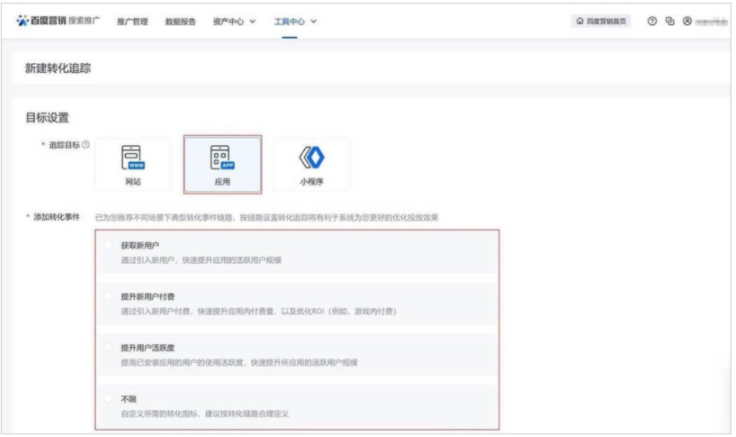
Task: Click the Baidu Marketing logo
Action: click(41, 21)
